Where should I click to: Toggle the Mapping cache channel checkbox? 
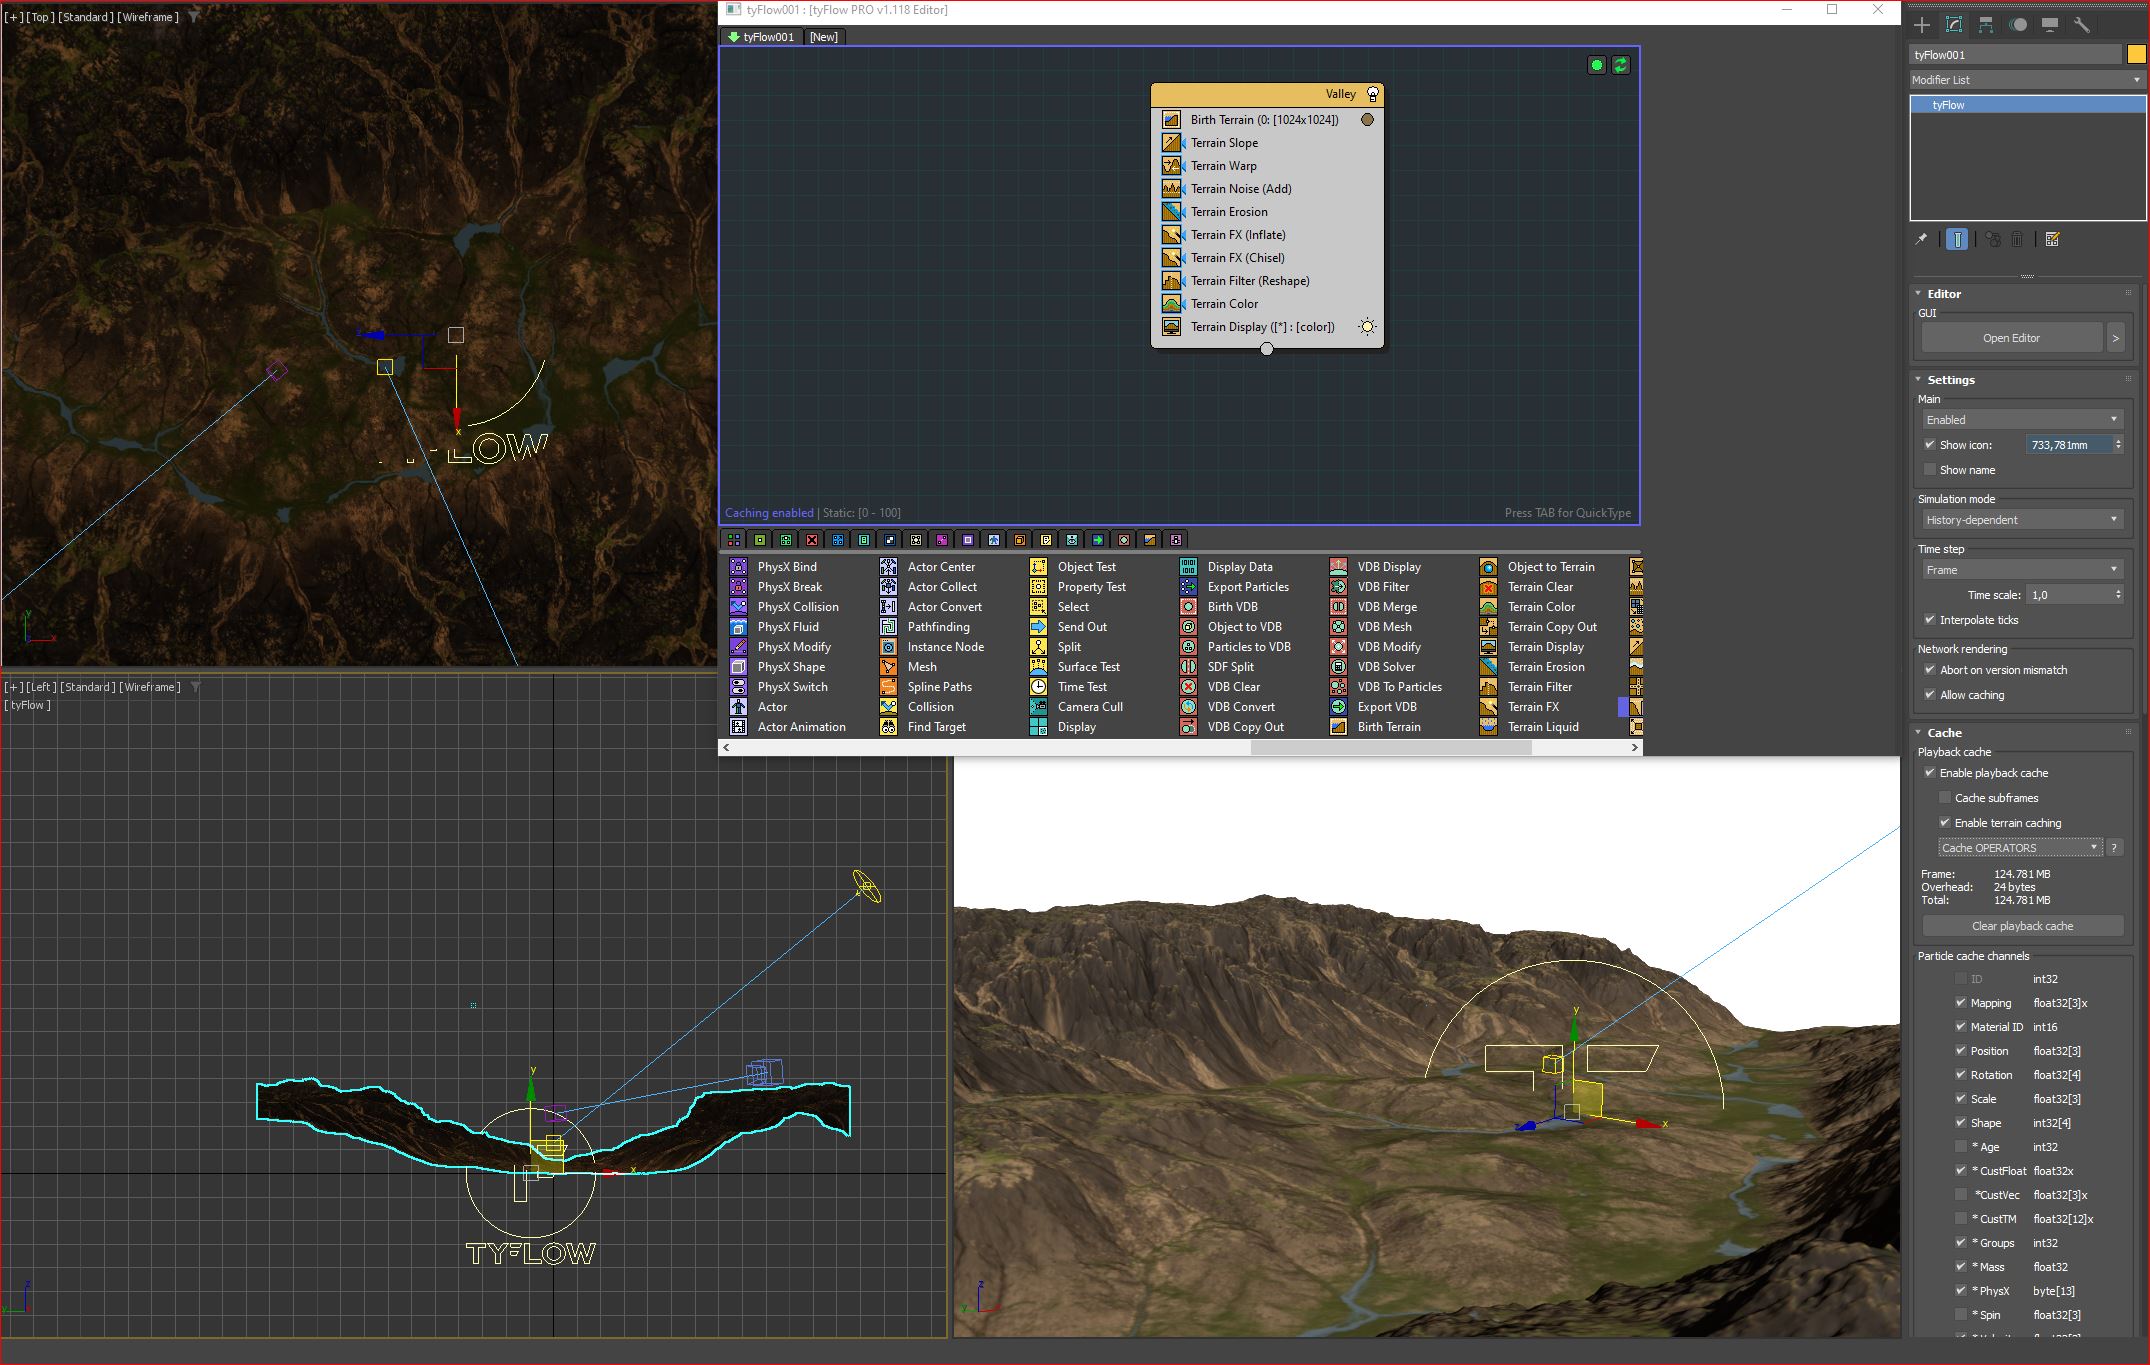click(1960, 1003)
